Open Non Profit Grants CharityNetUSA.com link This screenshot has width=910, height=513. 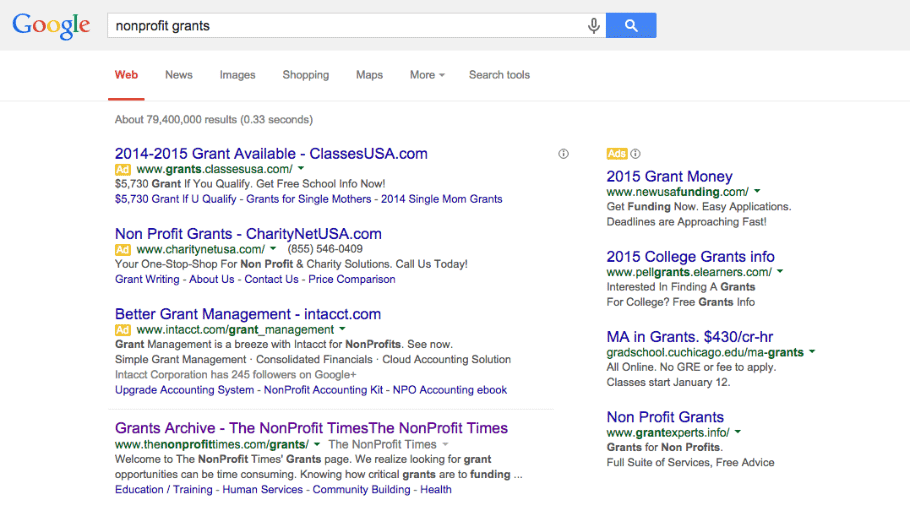[248, 234]
